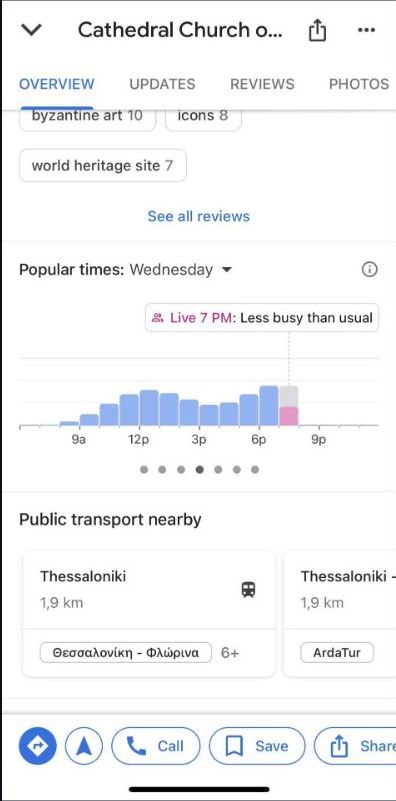
Task: Open popular times info icon
Action: 369,269
